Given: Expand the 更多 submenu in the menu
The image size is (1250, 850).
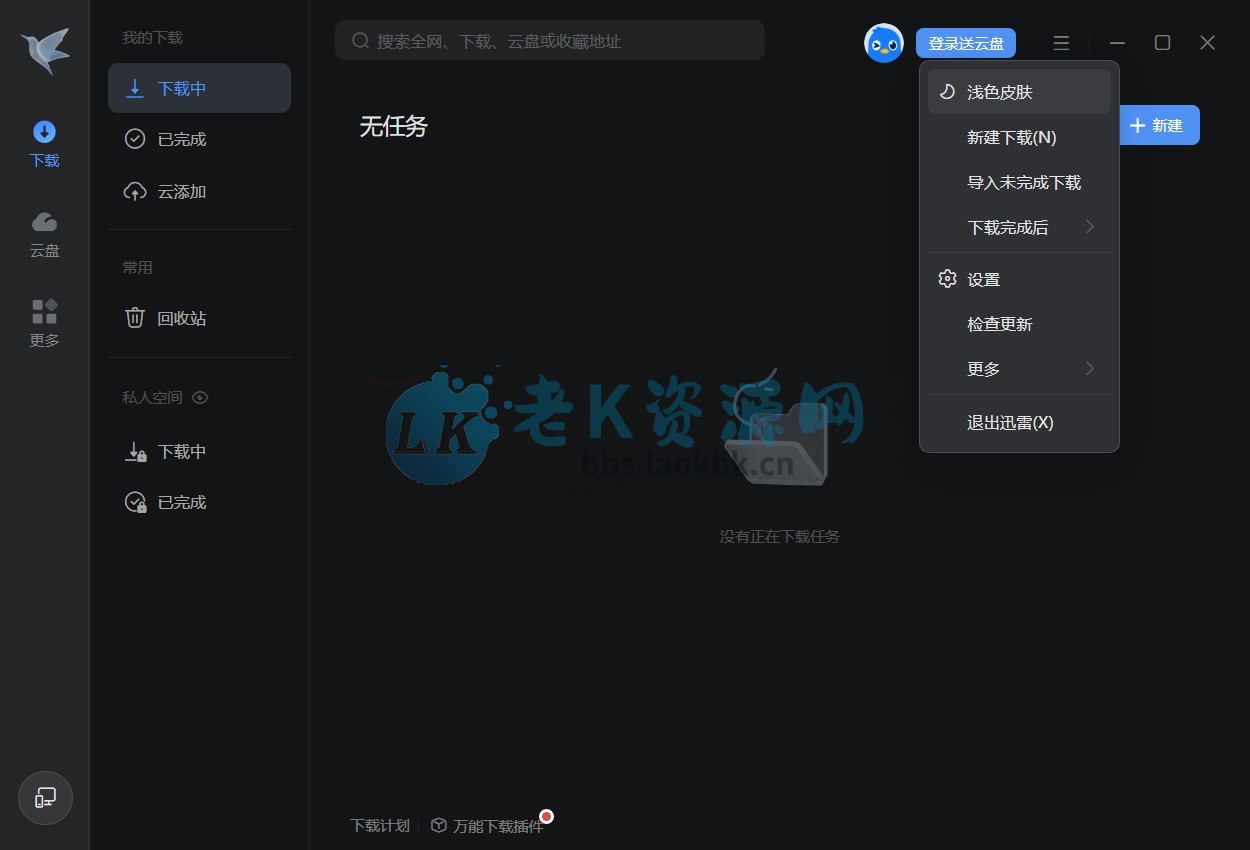Looking at the screenshot, I should [1019, 369].
